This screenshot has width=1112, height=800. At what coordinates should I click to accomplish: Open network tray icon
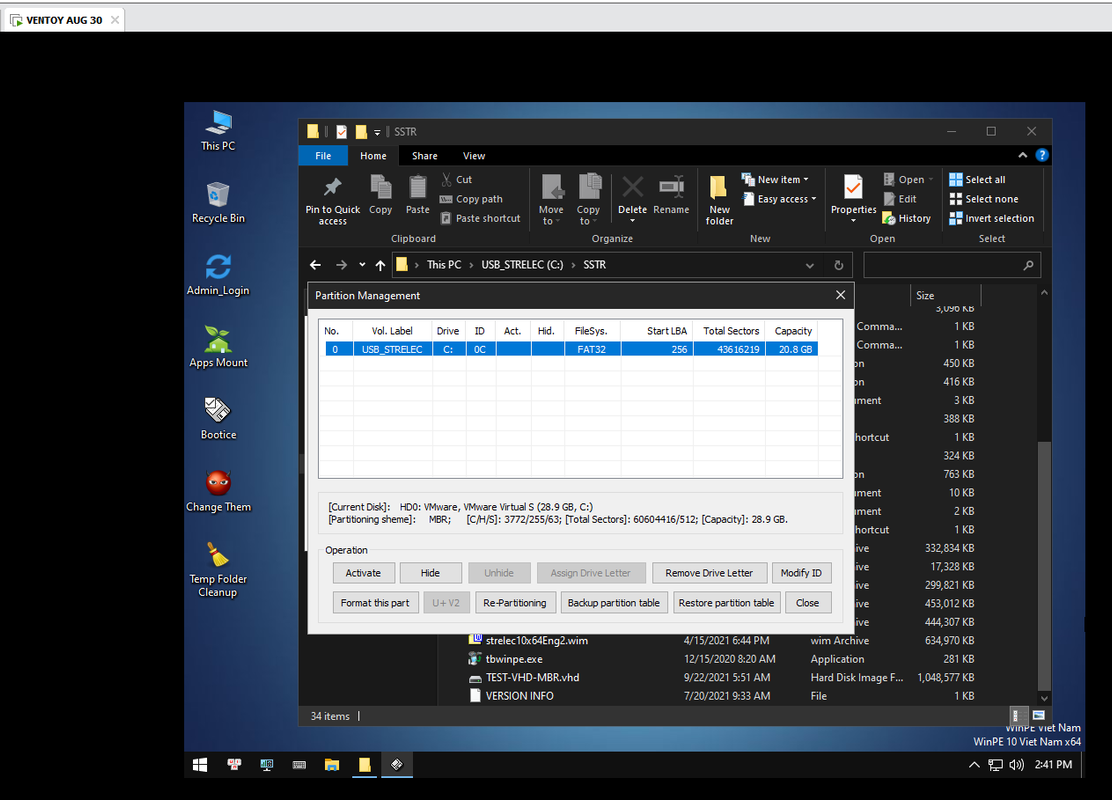[x=996, y=765]
